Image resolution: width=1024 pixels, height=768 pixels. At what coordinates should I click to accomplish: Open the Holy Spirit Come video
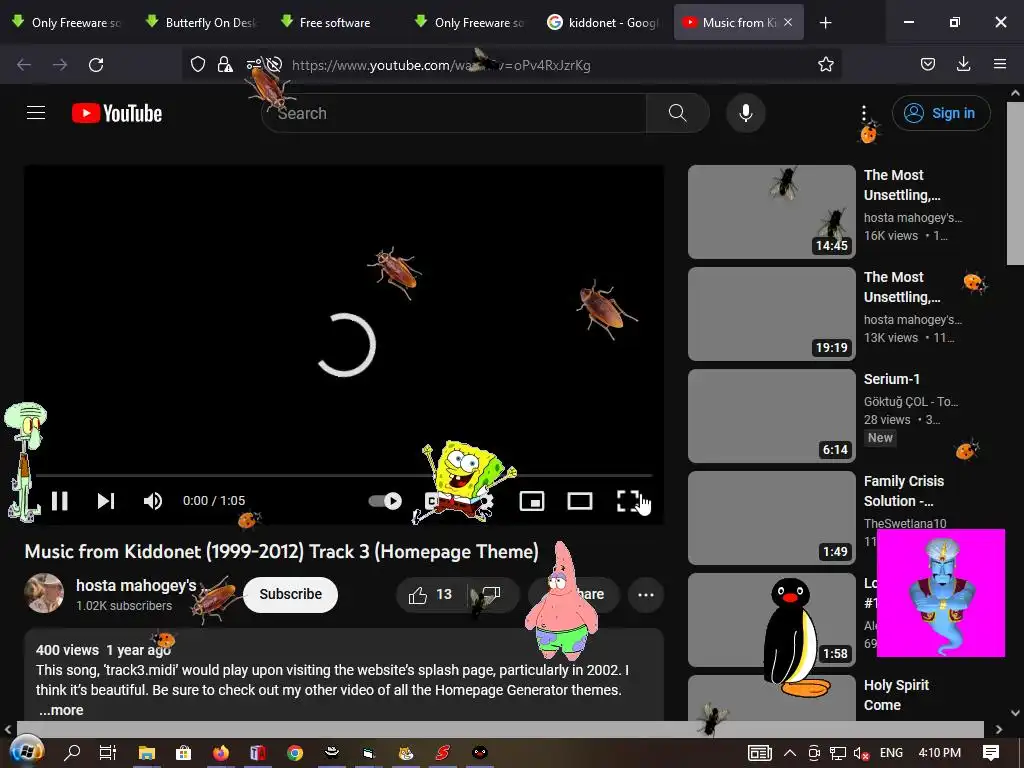(896, 695)
